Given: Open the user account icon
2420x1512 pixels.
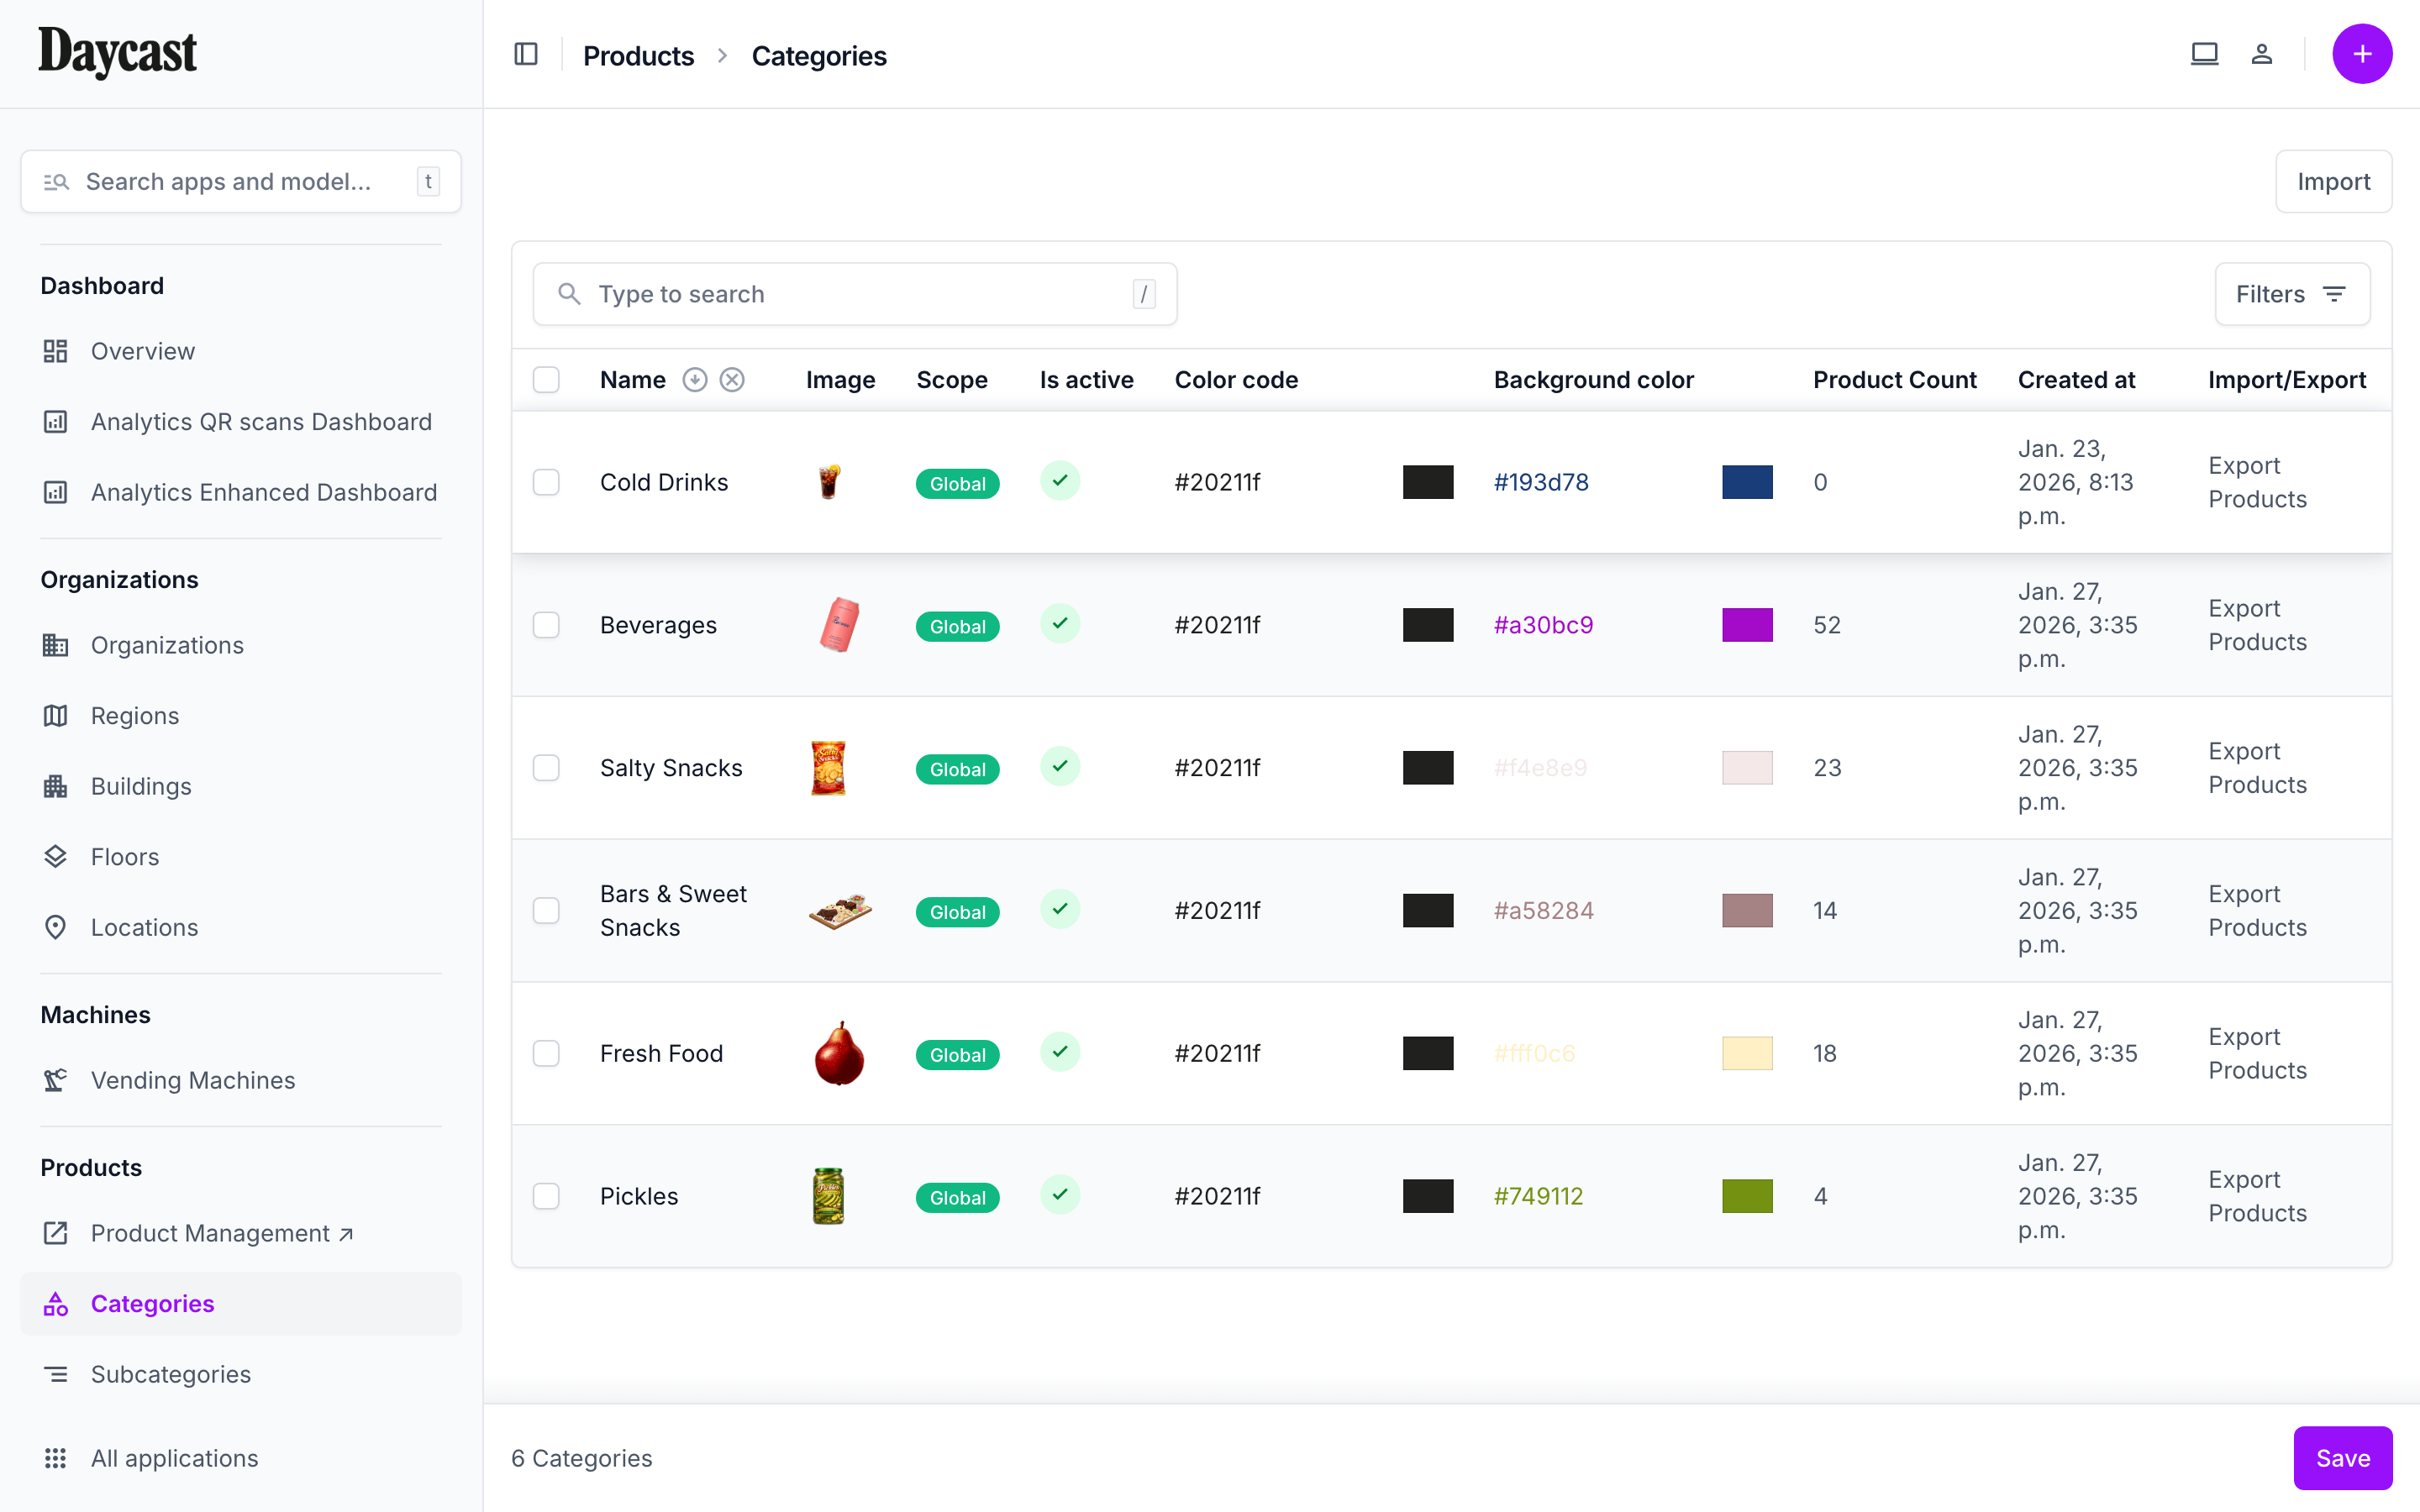Looking at the screenshot, I should [2262, 55].
